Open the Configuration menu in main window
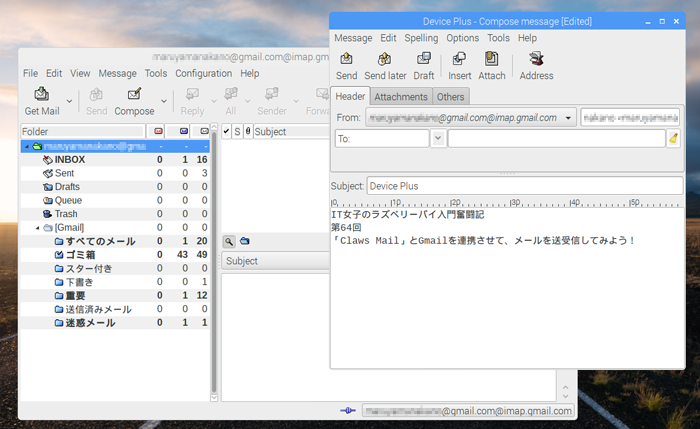Viewport: 700px width, 429px height. pos(204,73)
